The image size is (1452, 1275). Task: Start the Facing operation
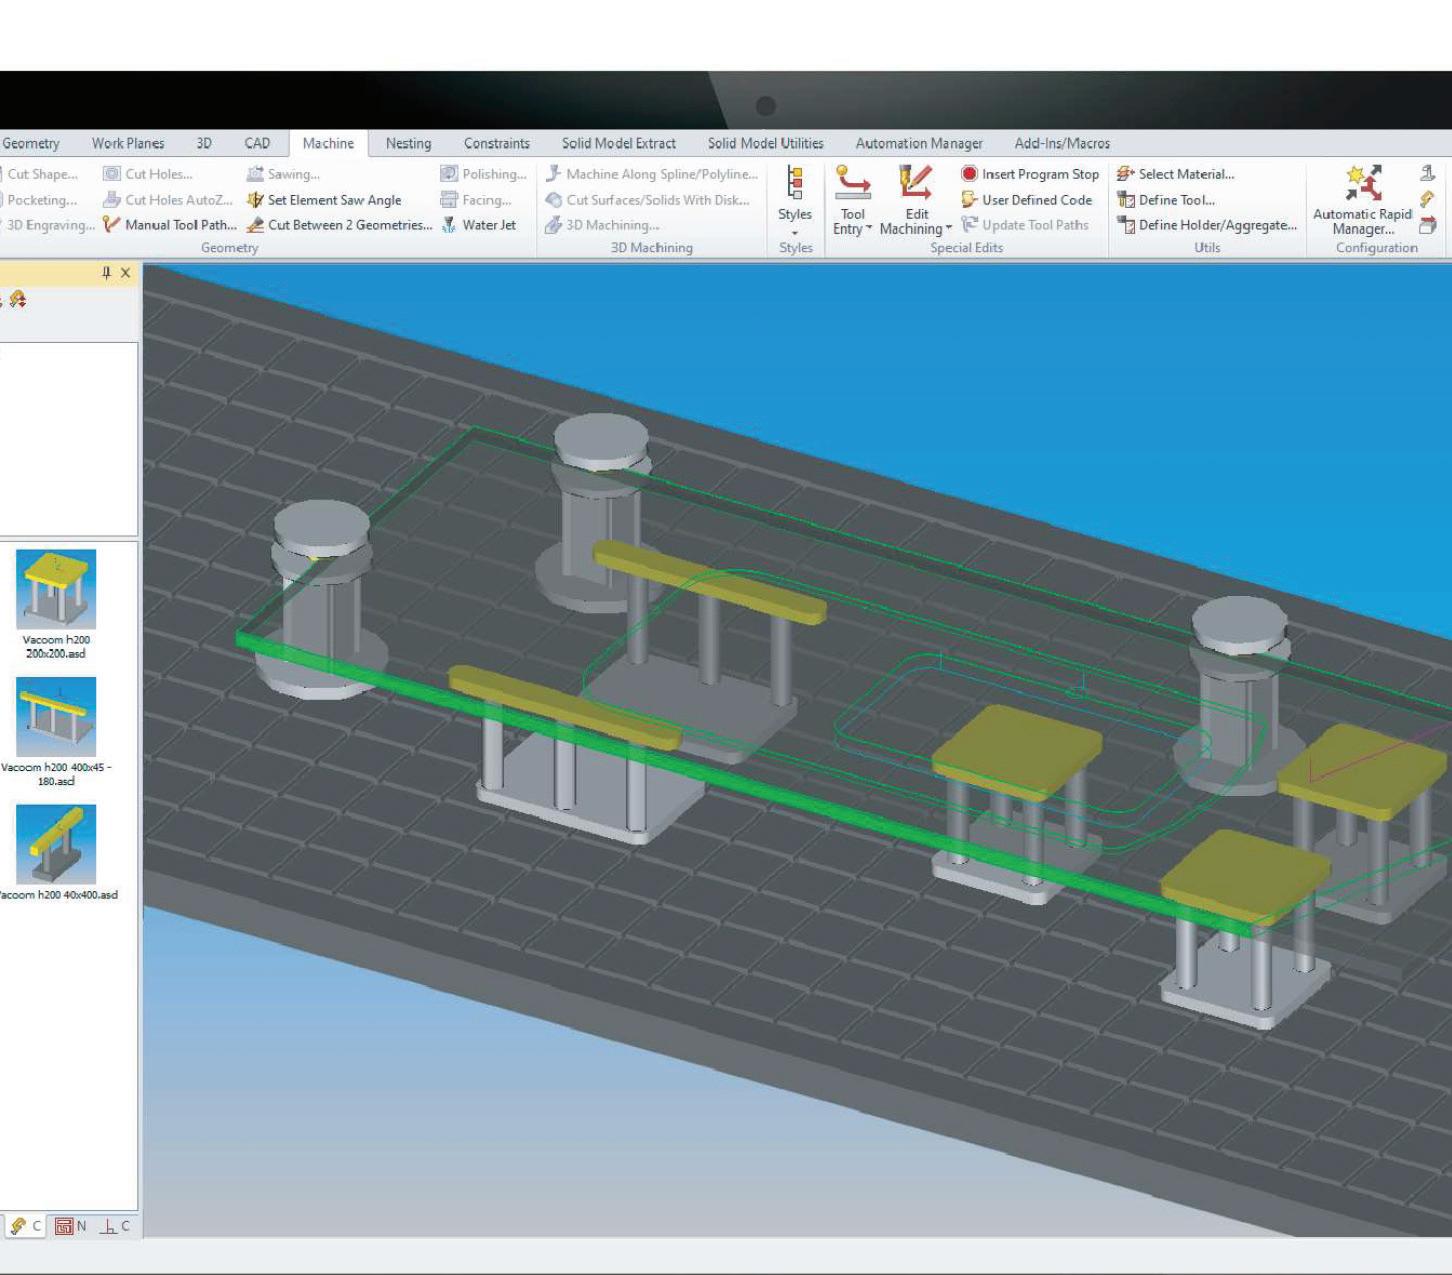point(476,200)
